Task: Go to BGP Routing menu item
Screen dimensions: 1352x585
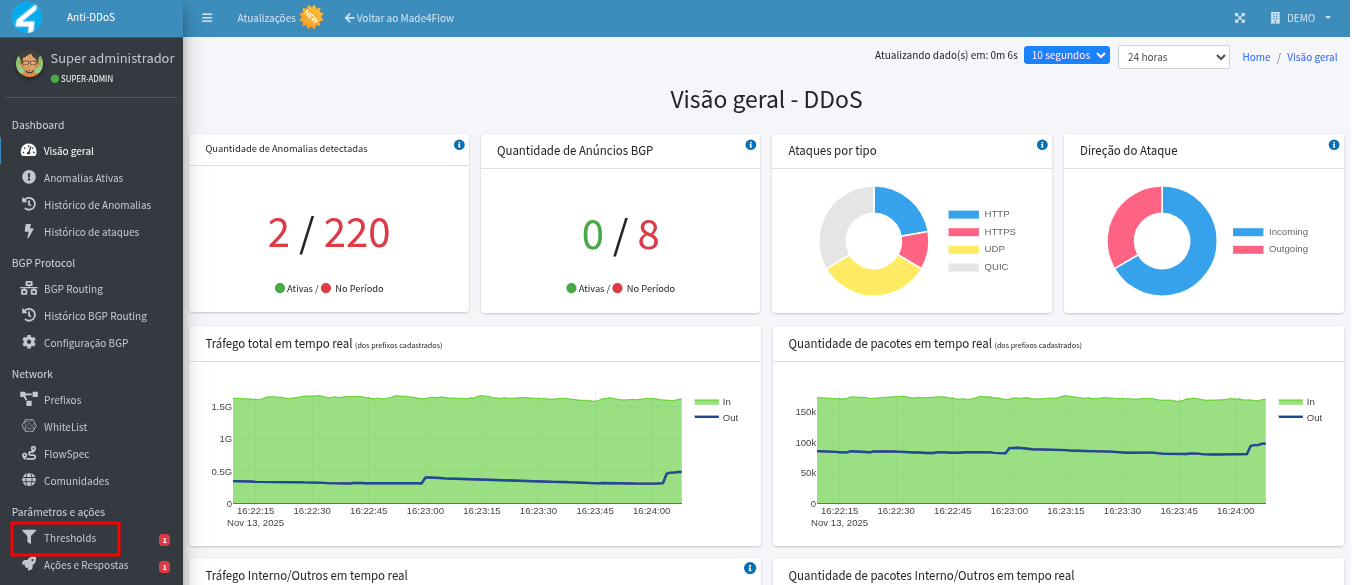Action: 73,289
